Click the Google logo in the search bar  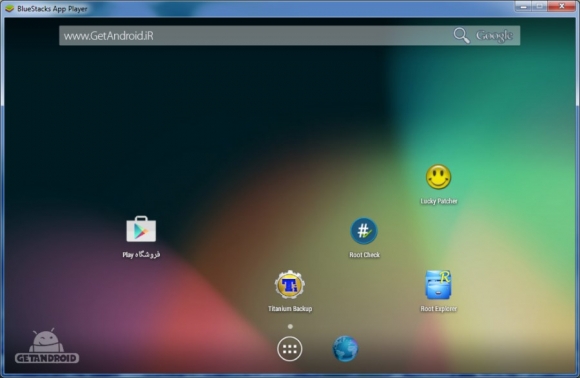[x=494, y=36]
